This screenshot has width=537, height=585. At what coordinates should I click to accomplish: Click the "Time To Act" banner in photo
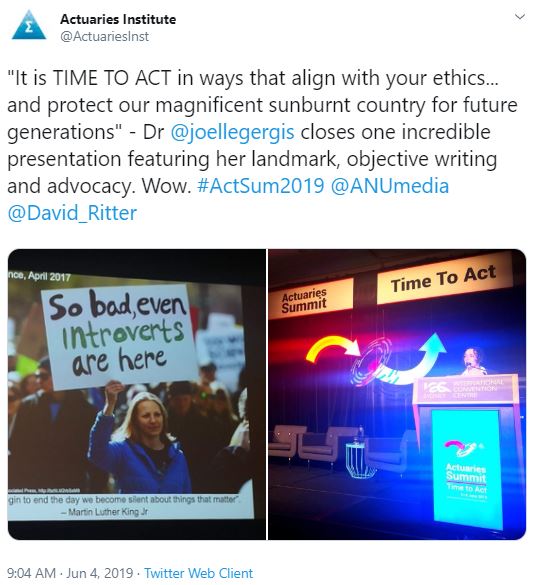coord(444,279)
